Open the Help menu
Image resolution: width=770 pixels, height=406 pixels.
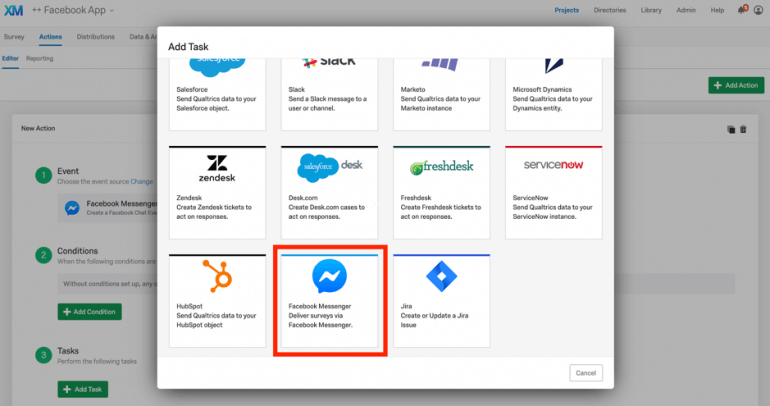coord(717,10)
